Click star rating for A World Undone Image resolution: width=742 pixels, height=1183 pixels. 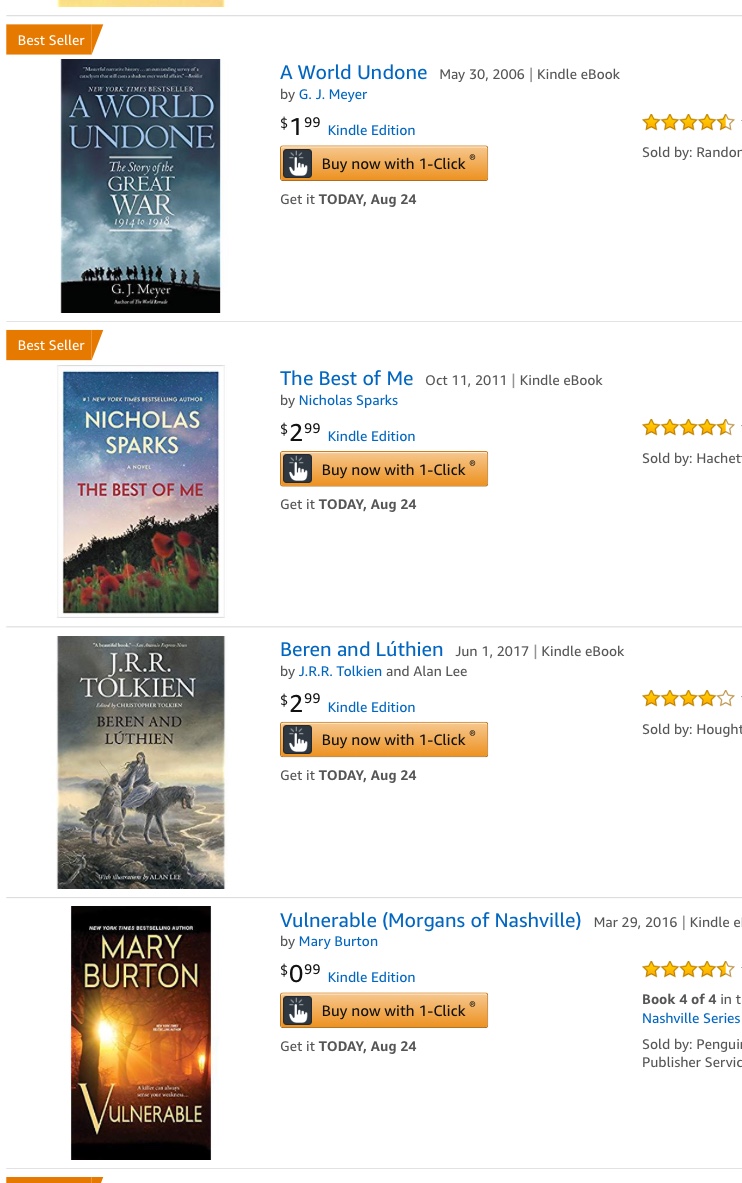coord(688,123)
